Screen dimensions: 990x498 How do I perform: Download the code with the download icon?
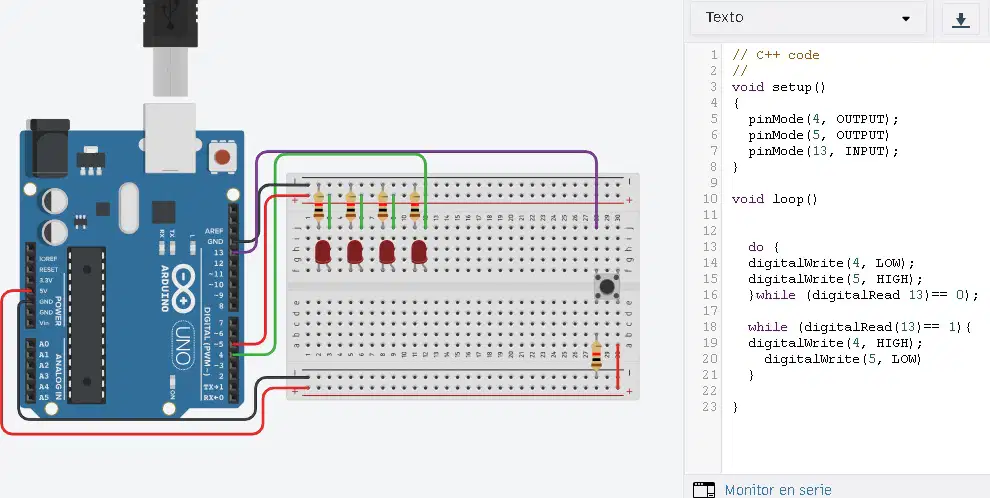click(960, 19)
